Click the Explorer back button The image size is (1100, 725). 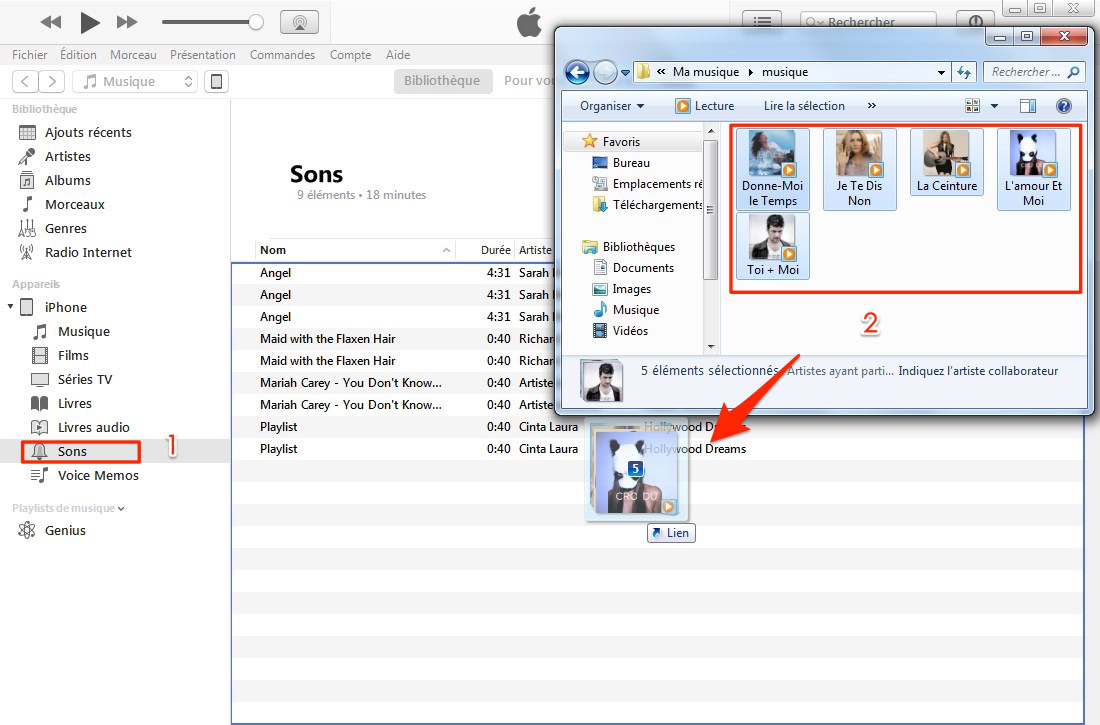click(577, 72)
